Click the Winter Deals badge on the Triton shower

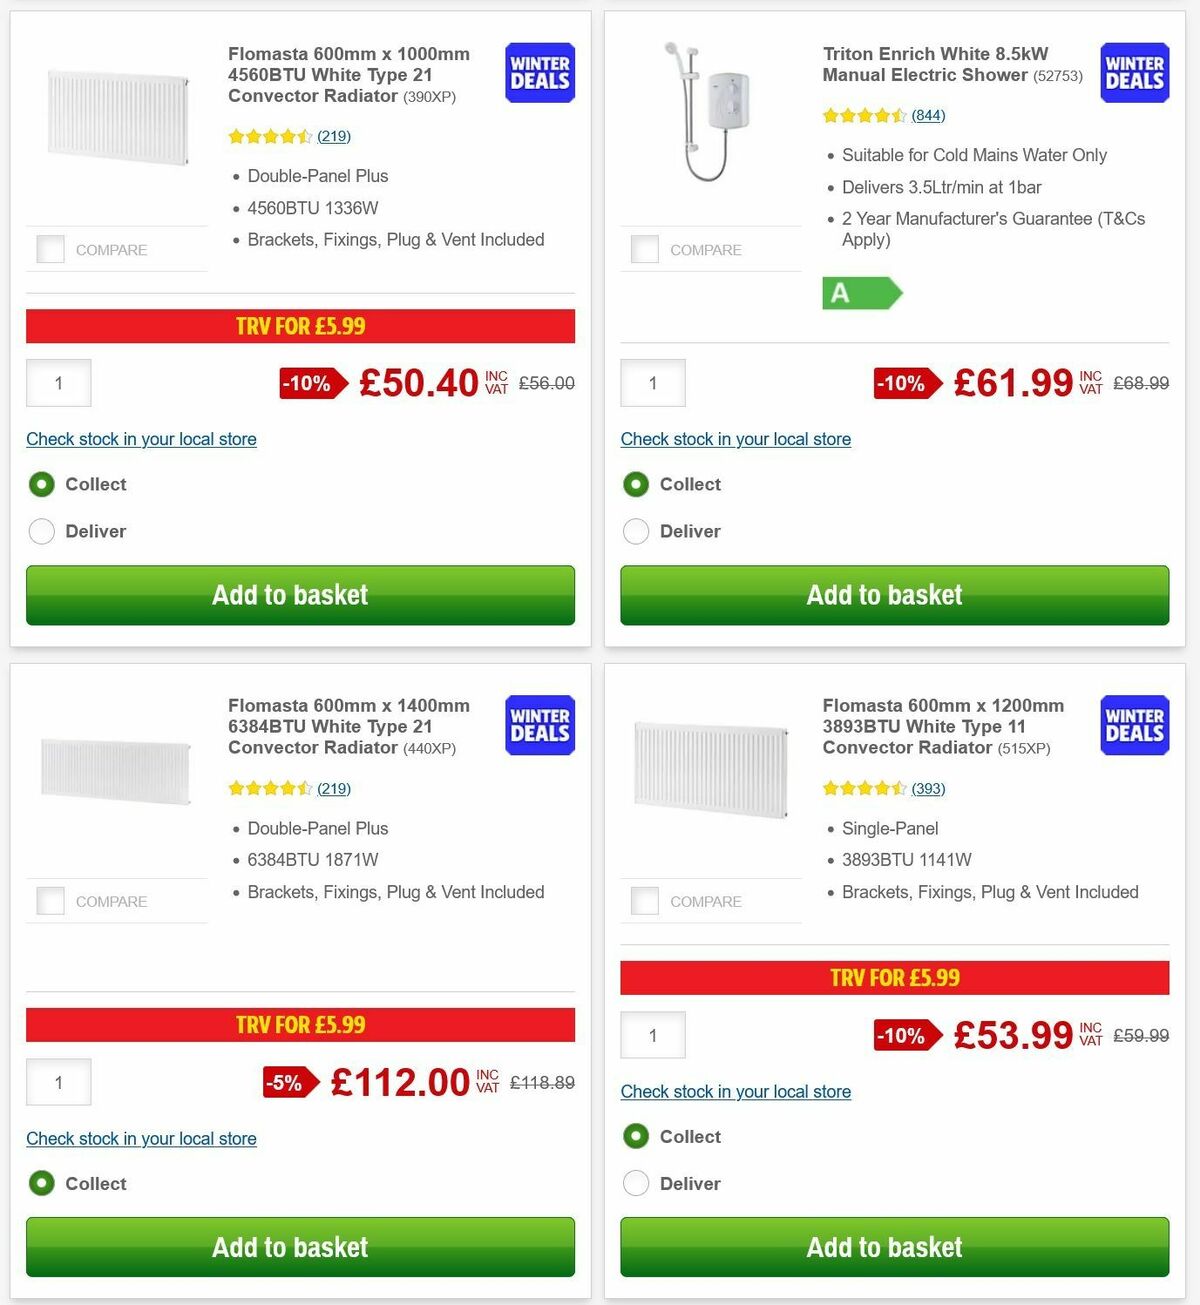(1134, 72)
